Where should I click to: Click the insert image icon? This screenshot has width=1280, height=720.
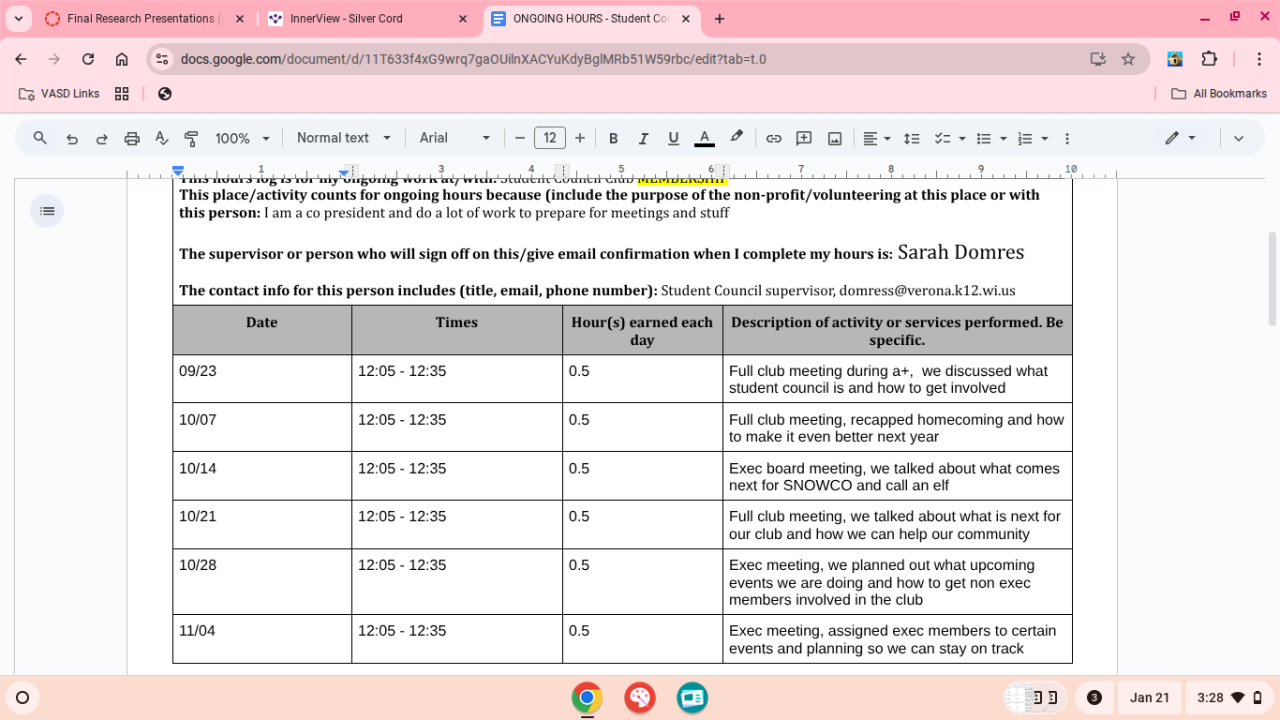coord(834,139)
